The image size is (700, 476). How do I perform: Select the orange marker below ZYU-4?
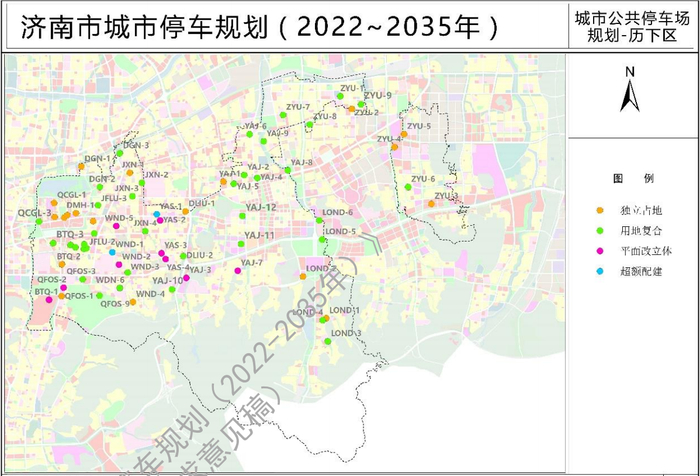point(395,147)
